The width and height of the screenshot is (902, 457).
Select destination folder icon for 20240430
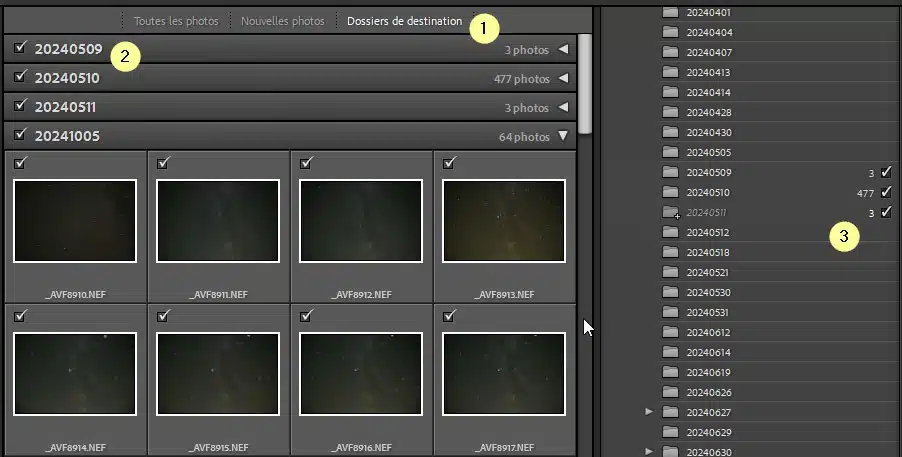(x=670, y=132)
